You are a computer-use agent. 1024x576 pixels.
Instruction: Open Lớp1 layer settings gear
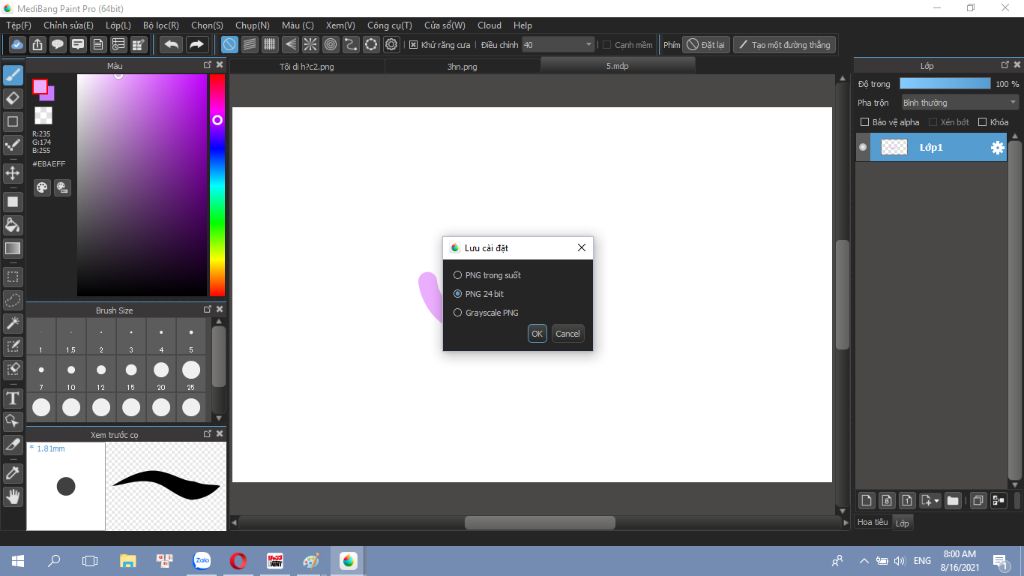pyautogui.click(x=997, y=148)
